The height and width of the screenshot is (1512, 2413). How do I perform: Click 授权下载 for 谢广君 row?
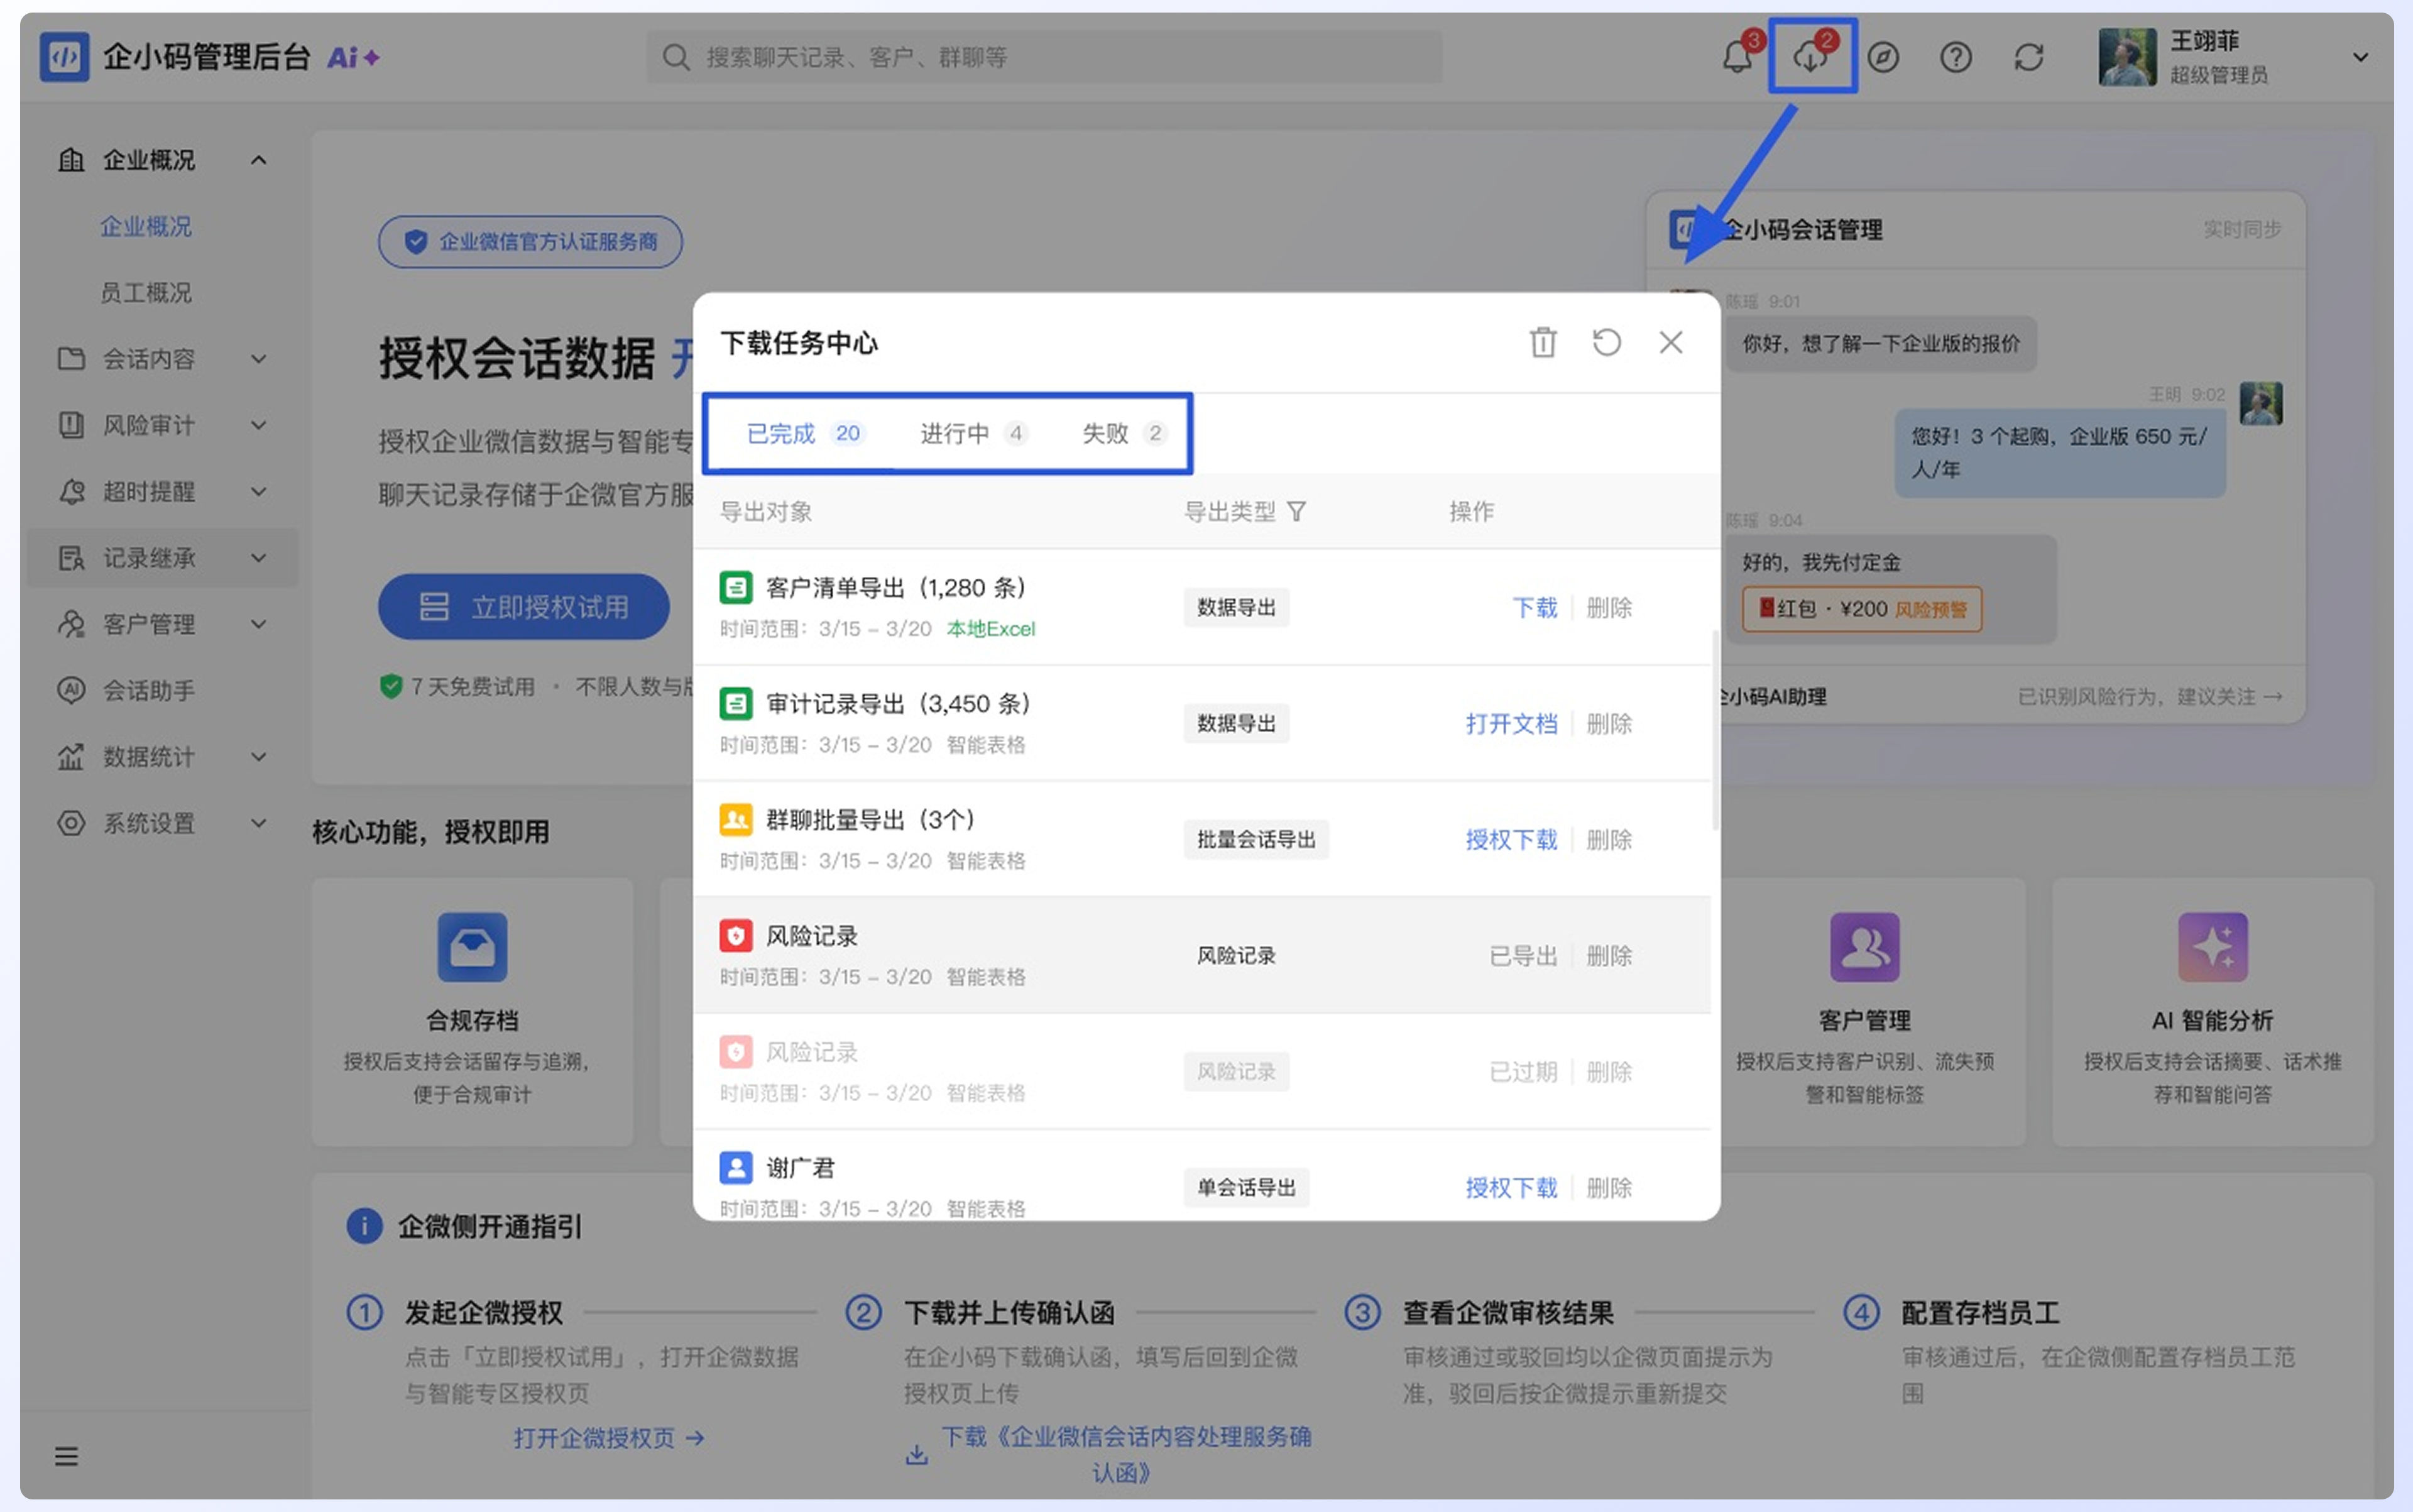[x=1511, y=1187]
